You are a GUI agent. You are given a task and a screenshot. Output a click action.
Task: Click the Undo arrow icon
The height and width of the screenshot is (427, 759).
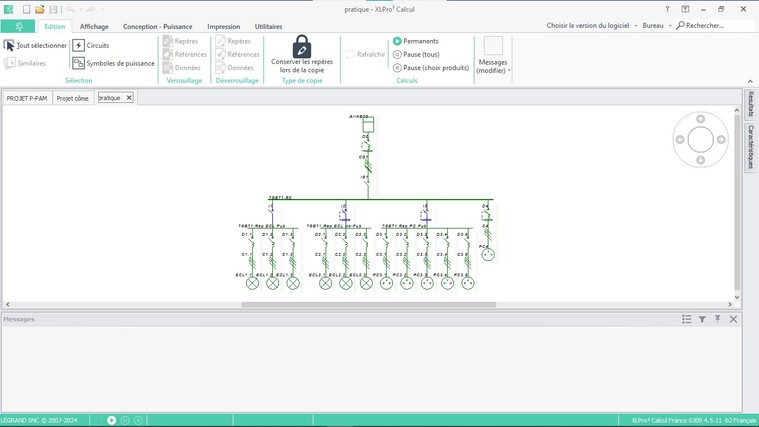click(x=70, y=9)
